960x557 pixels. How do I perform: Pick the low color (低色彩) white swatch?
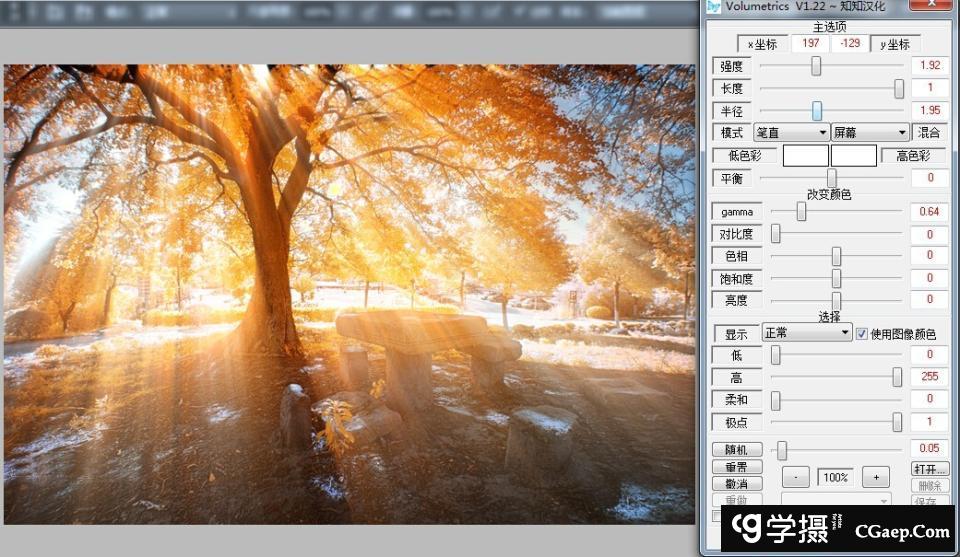pyautogui.click(x=805, y=156)
